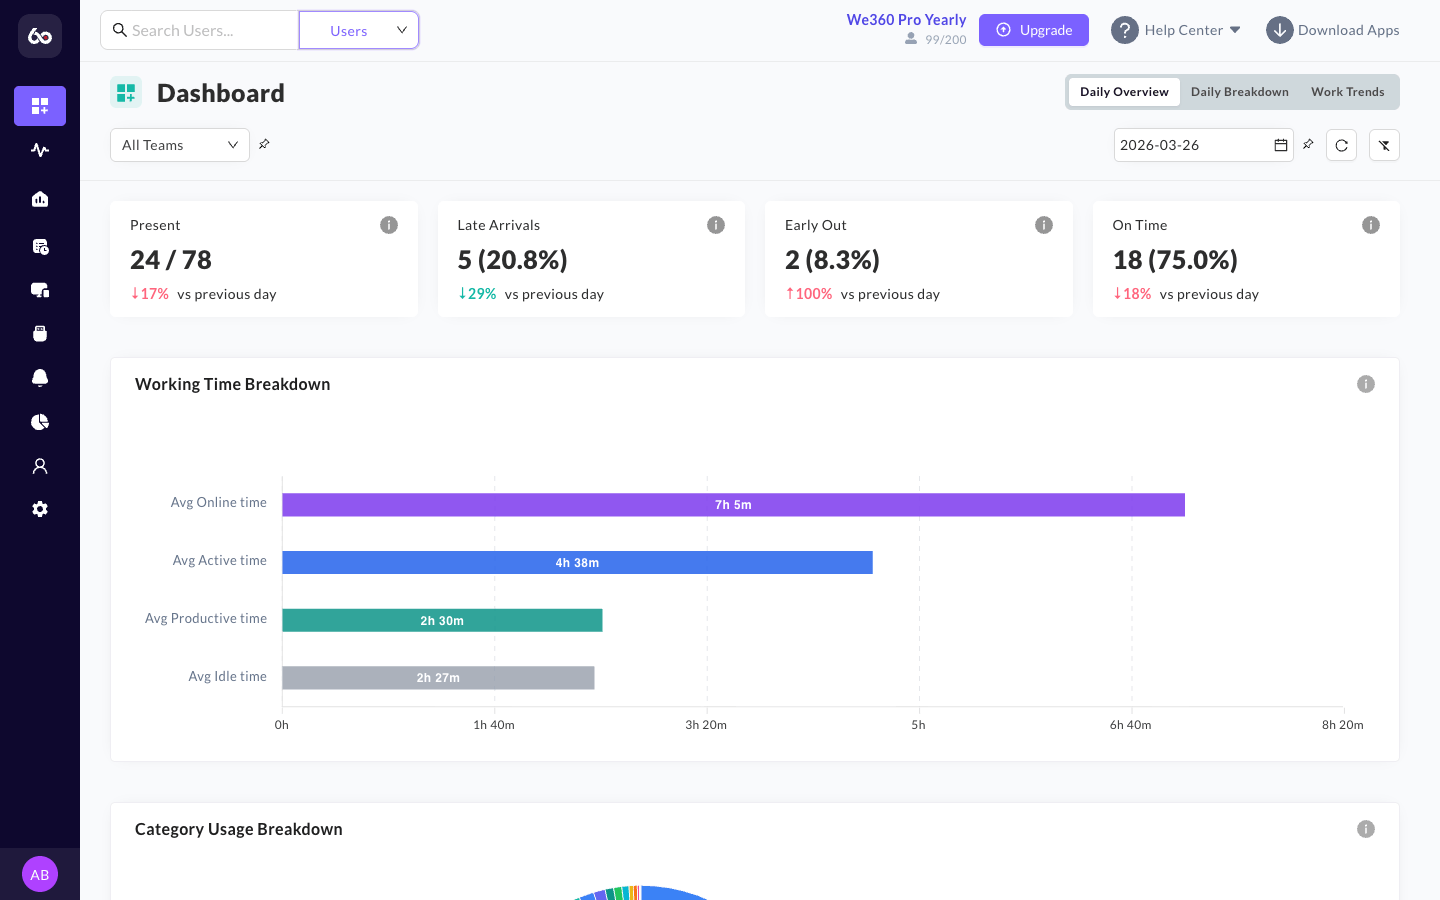The image size is (1440, 900).
Task: Click info icon of Working Time Breakdown
Action: pos(1366,384)
